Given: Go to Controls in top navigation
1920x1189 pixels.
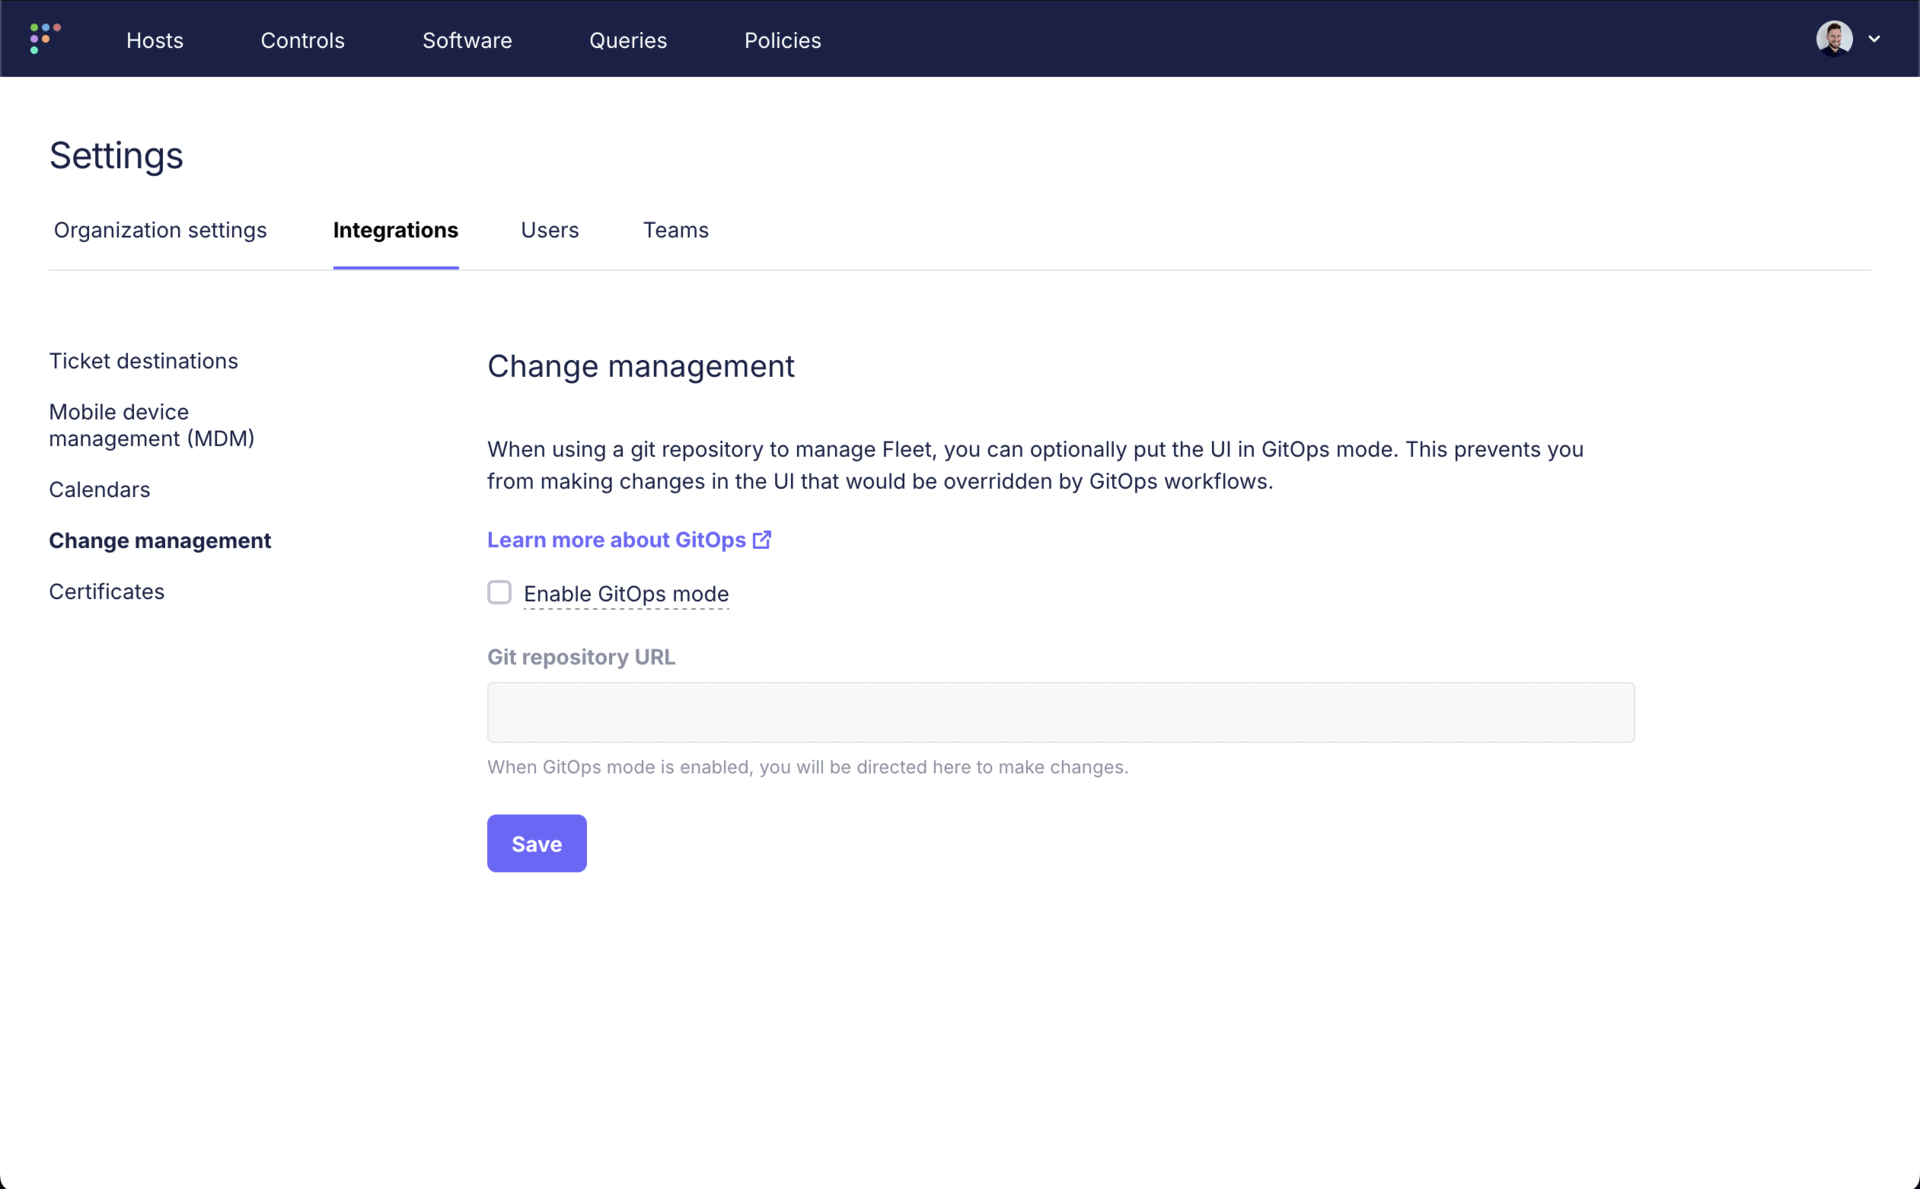Looking at the screenshot, I should pos(303,40).
